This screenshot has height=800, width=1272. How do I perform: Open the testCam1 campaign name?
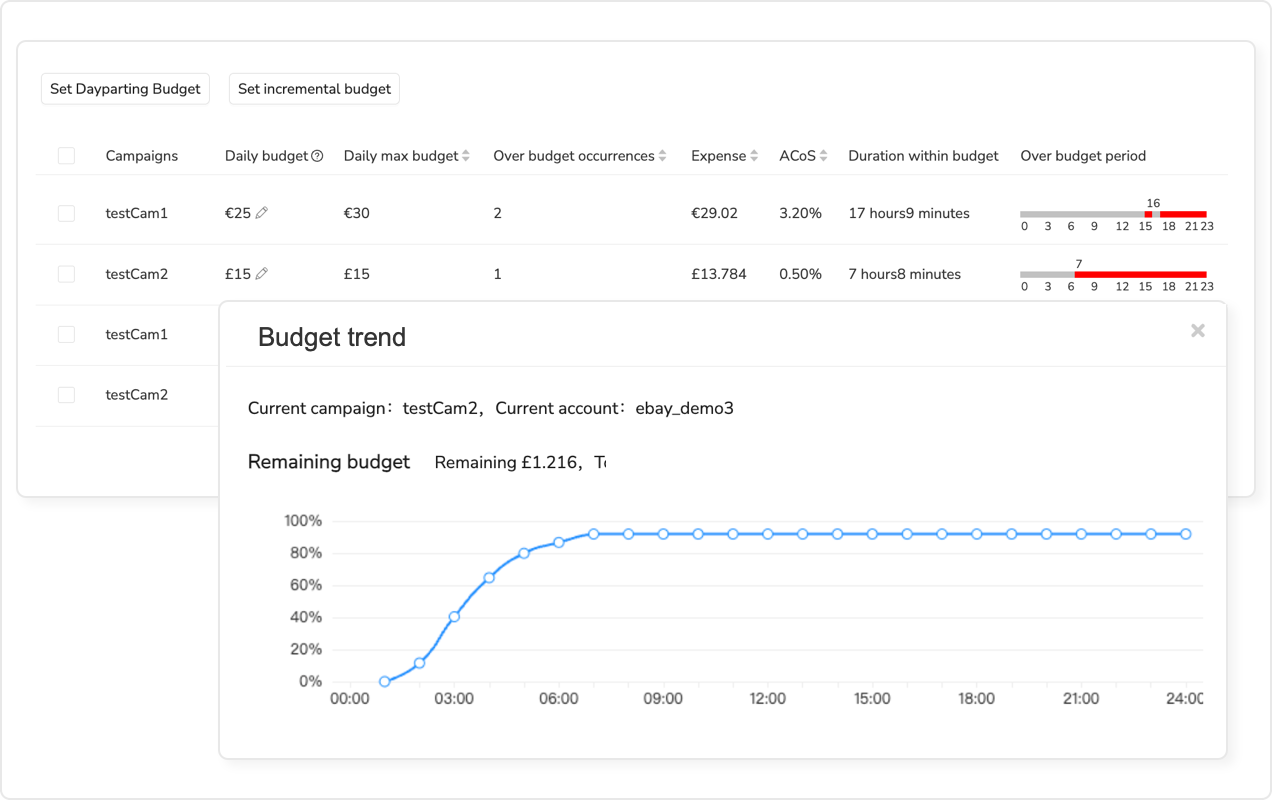tap(135, 212)
